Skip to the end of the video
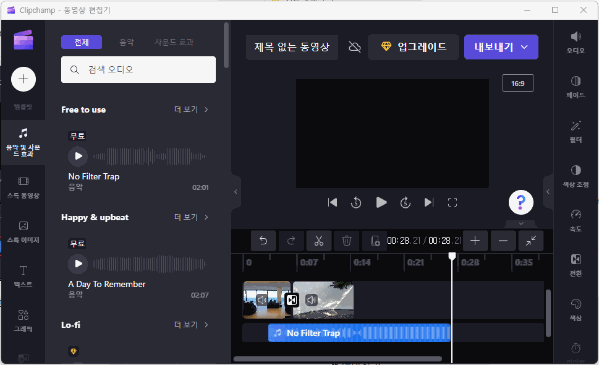599x365 pixels. coord(429,203)
